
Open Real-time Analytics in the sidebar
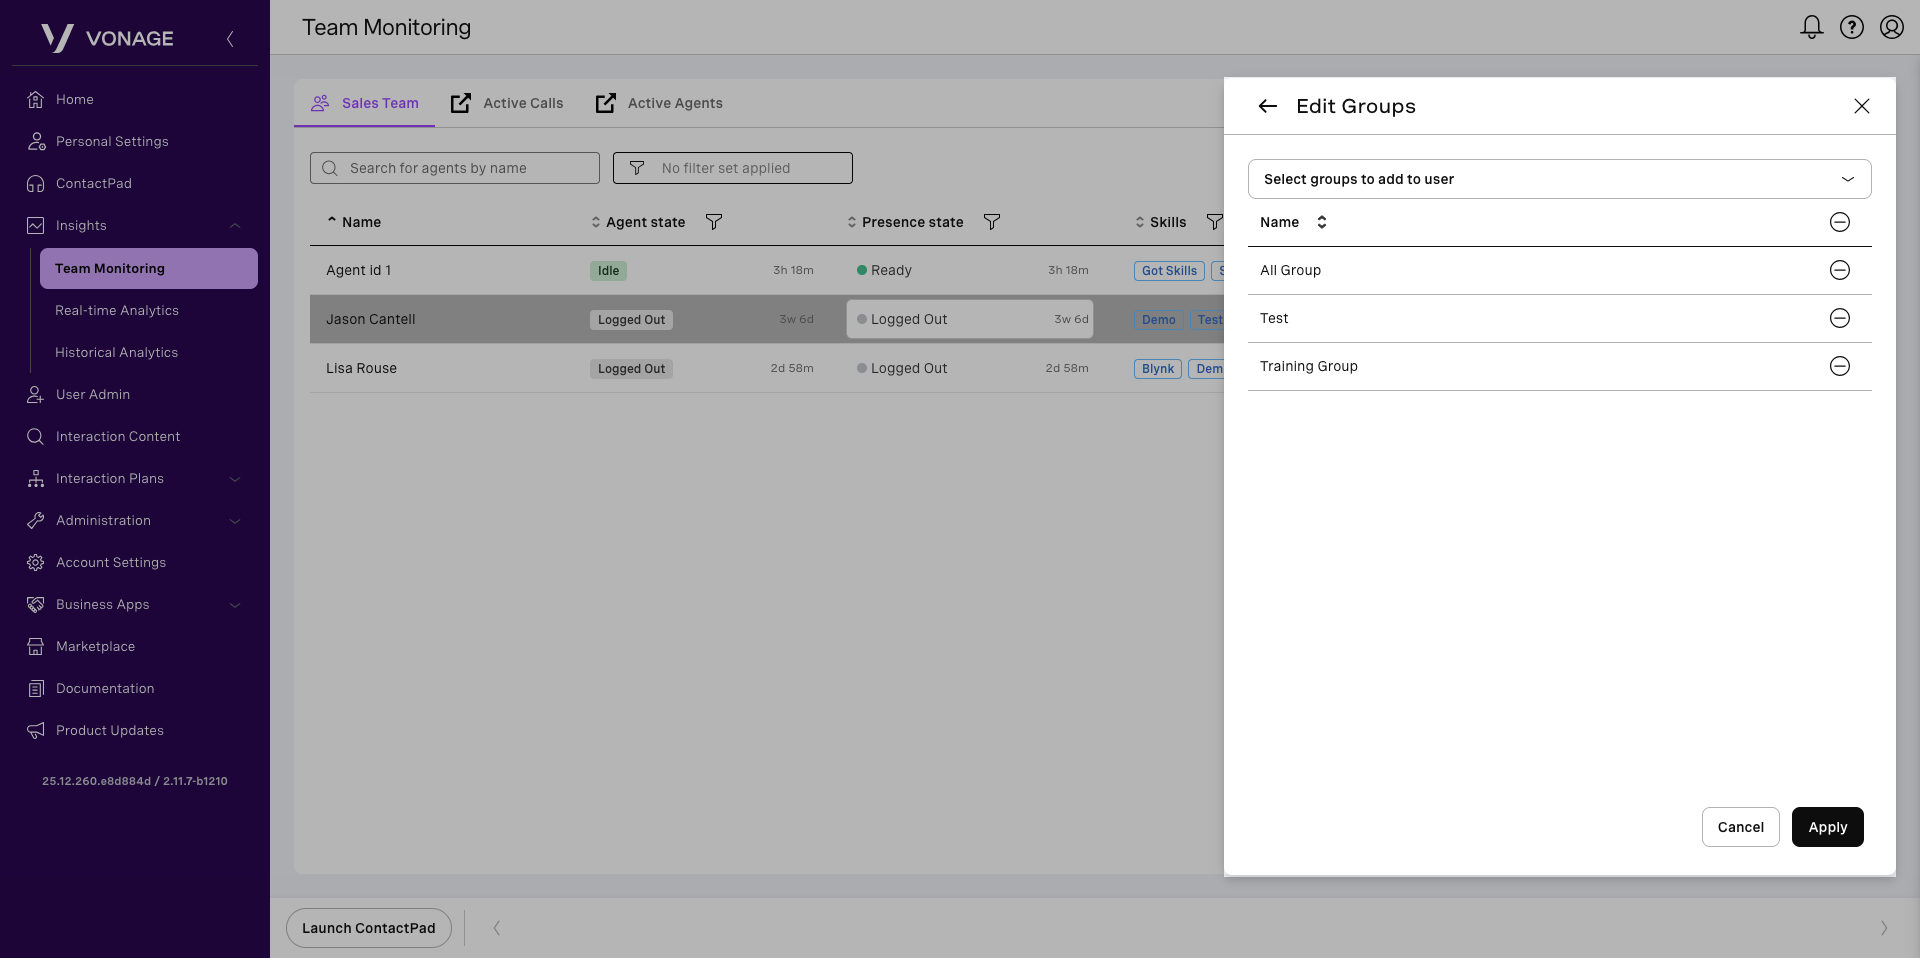pyautogui.click(x=117, y=311)
